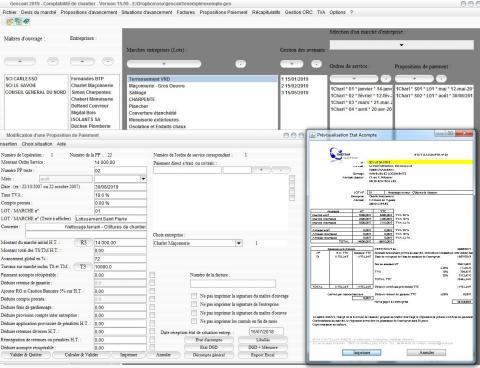This screenshot has height=368, width=480.
Task: Click the Etat DGD button
Action: [209, 347]
